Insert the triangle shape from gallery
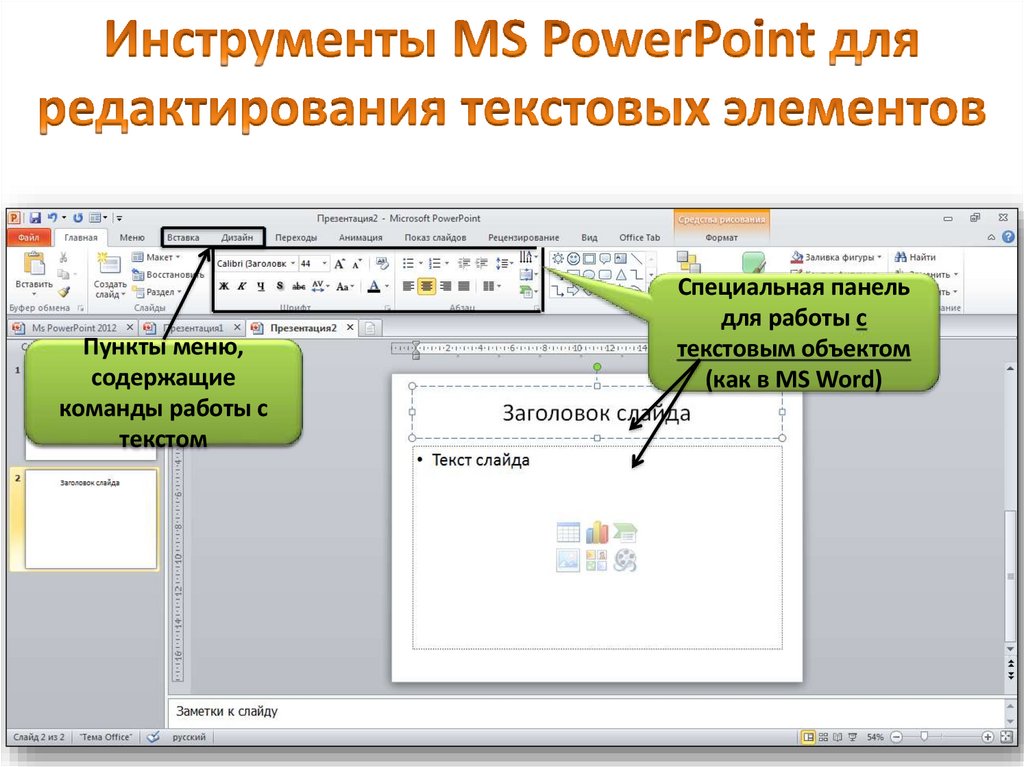Image resolution: width=1024 pixels, height=767 pixels. (620, 275)
